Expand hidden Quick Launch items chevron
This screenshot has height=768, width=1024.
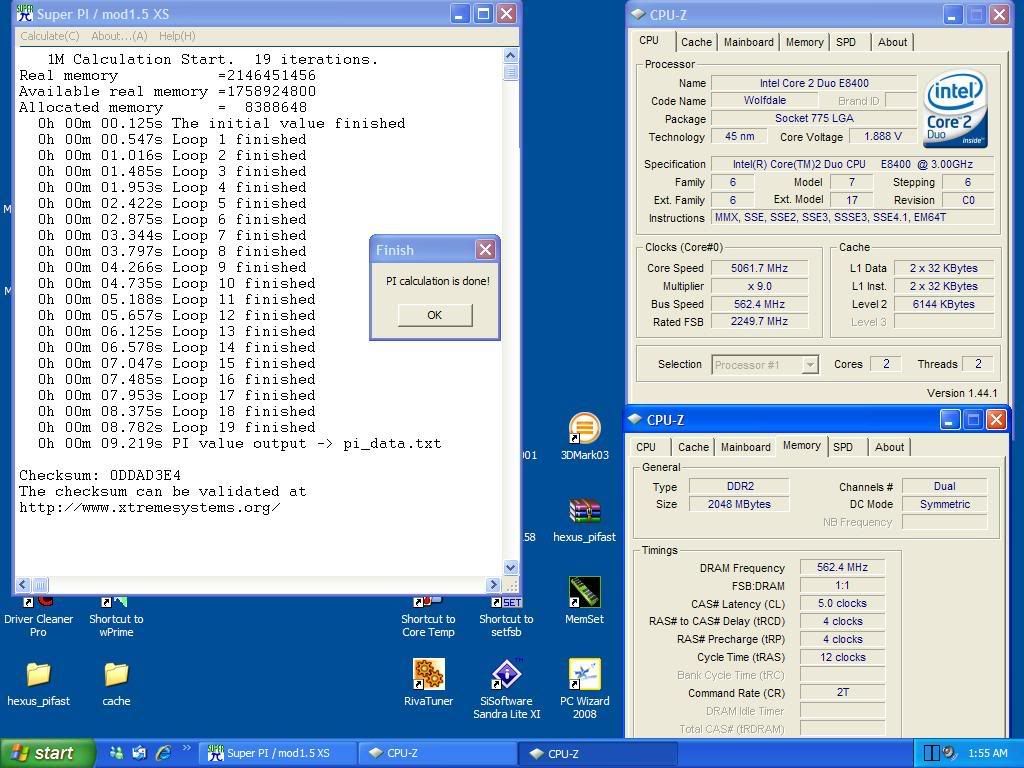coord(187,748)
